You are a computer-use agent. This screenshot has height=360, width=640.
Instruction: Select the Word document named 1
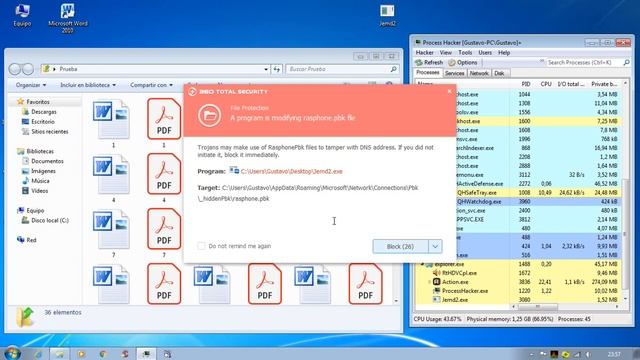tap(113, 124)
